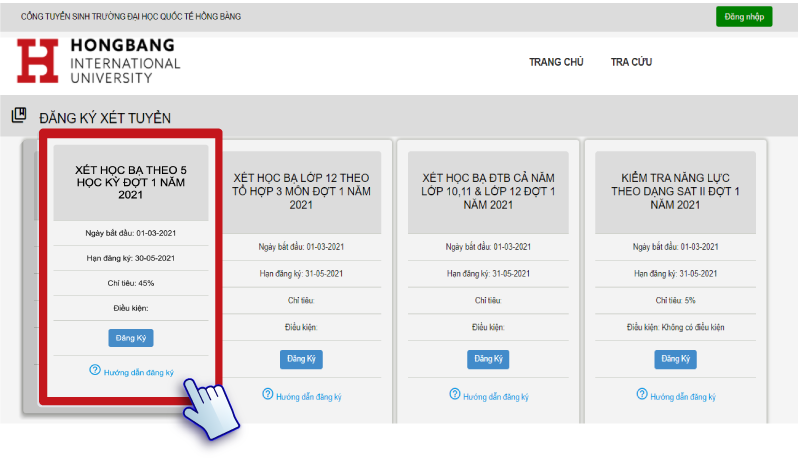Click the green Đăng nhập button
The height and width of the screenshot is (461, 800).
click(744, 17)
